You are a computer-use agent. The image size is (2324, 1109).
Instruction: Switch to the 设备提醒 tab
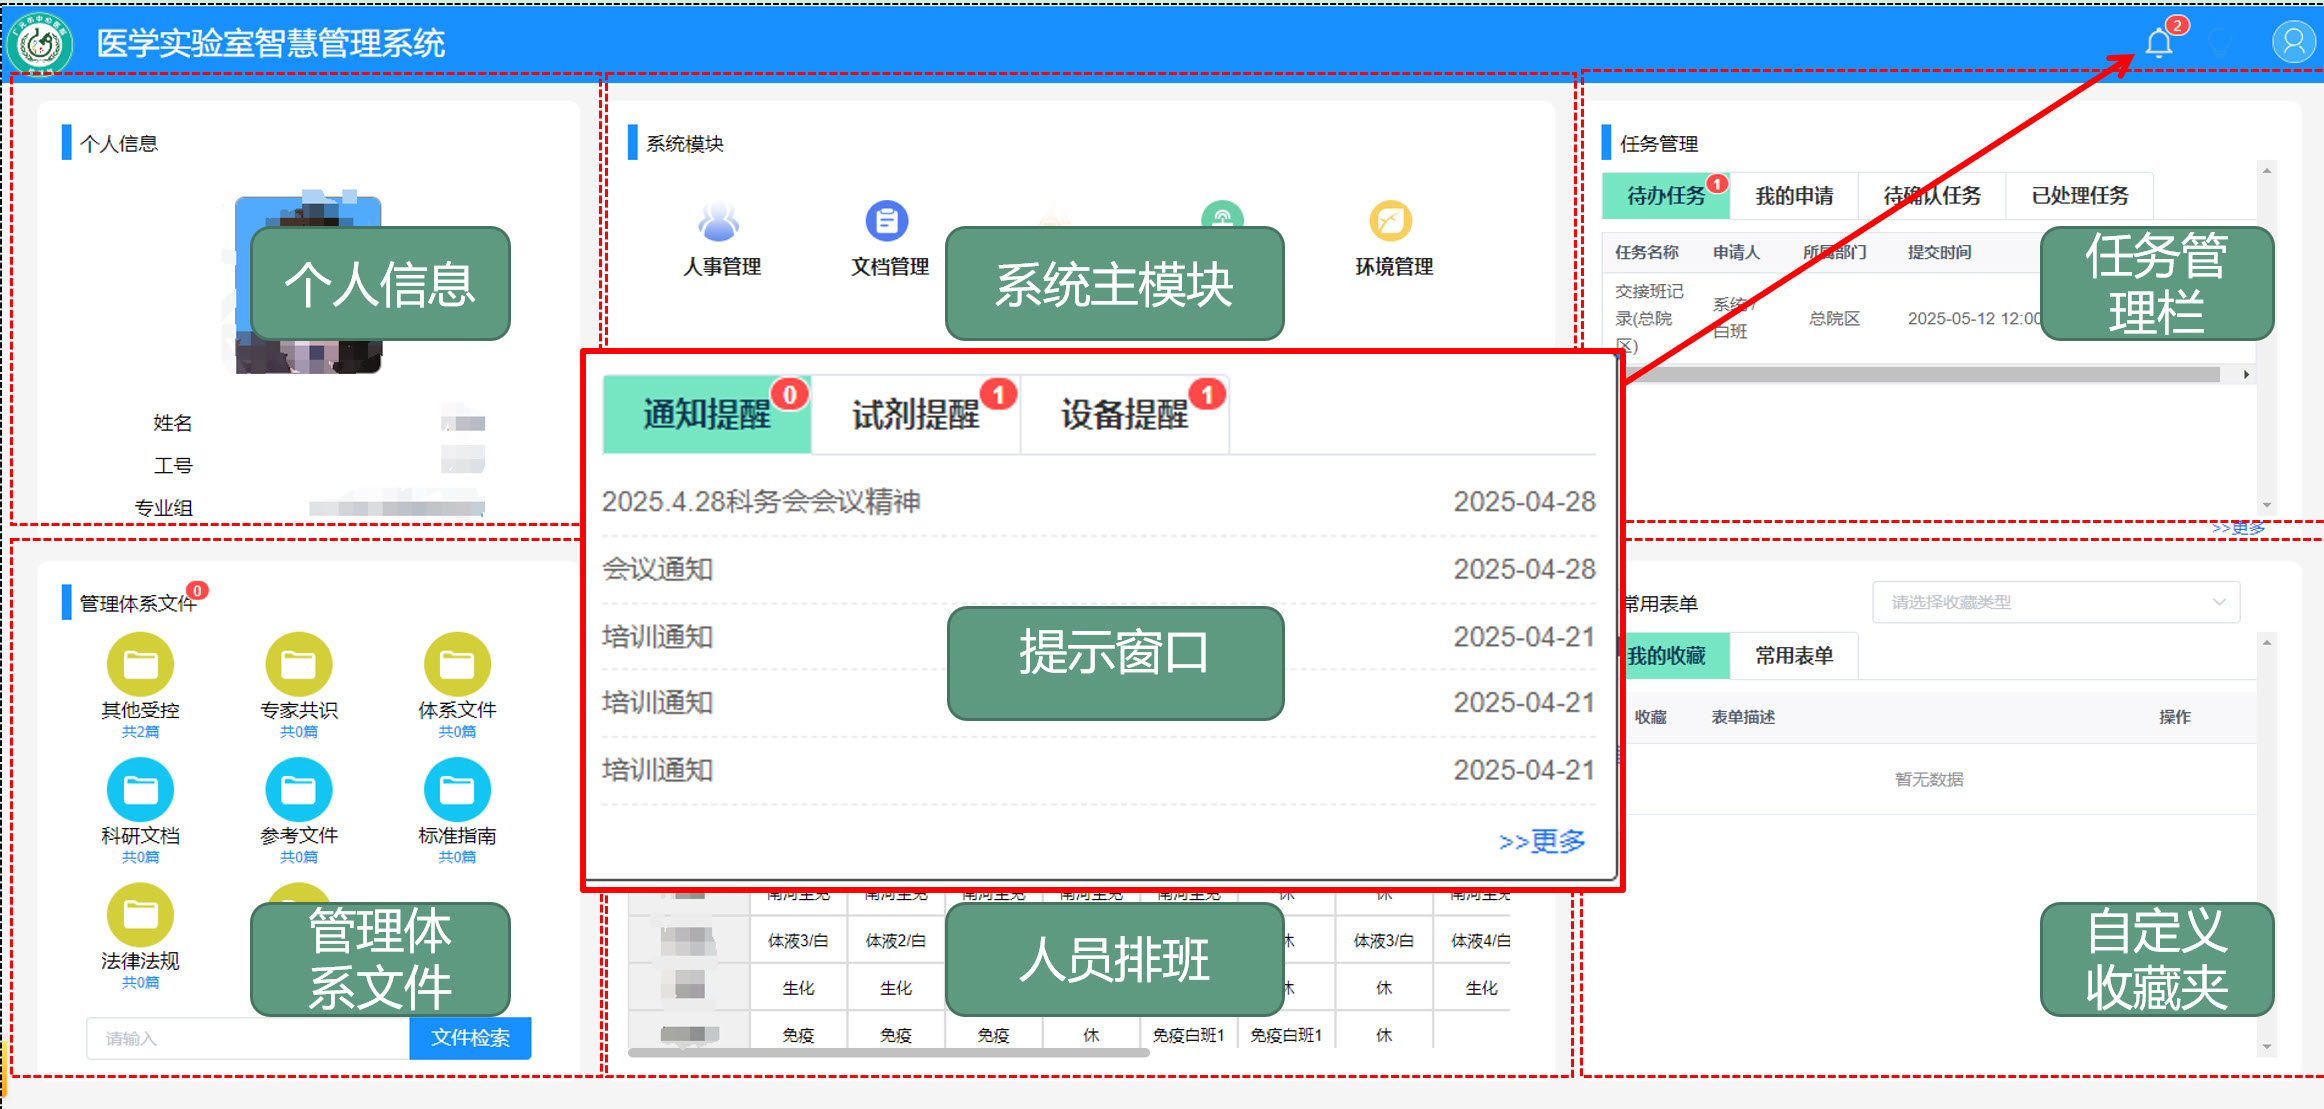click(1124, 415)
